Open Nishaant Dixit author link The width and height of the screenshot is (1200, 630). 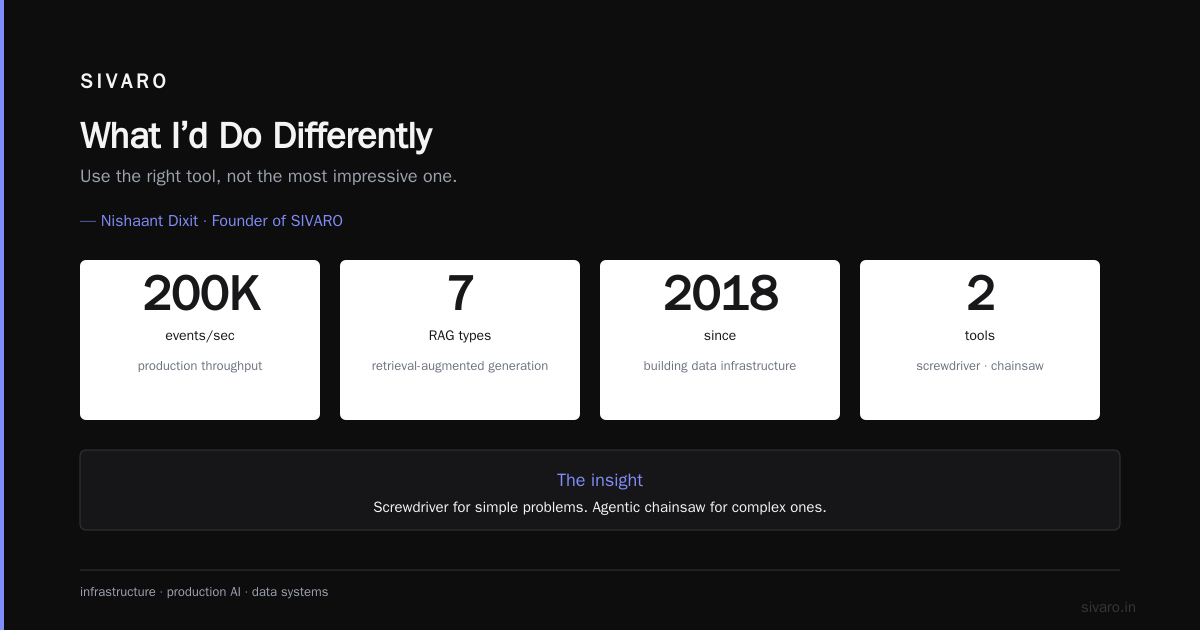click(149, 221)
